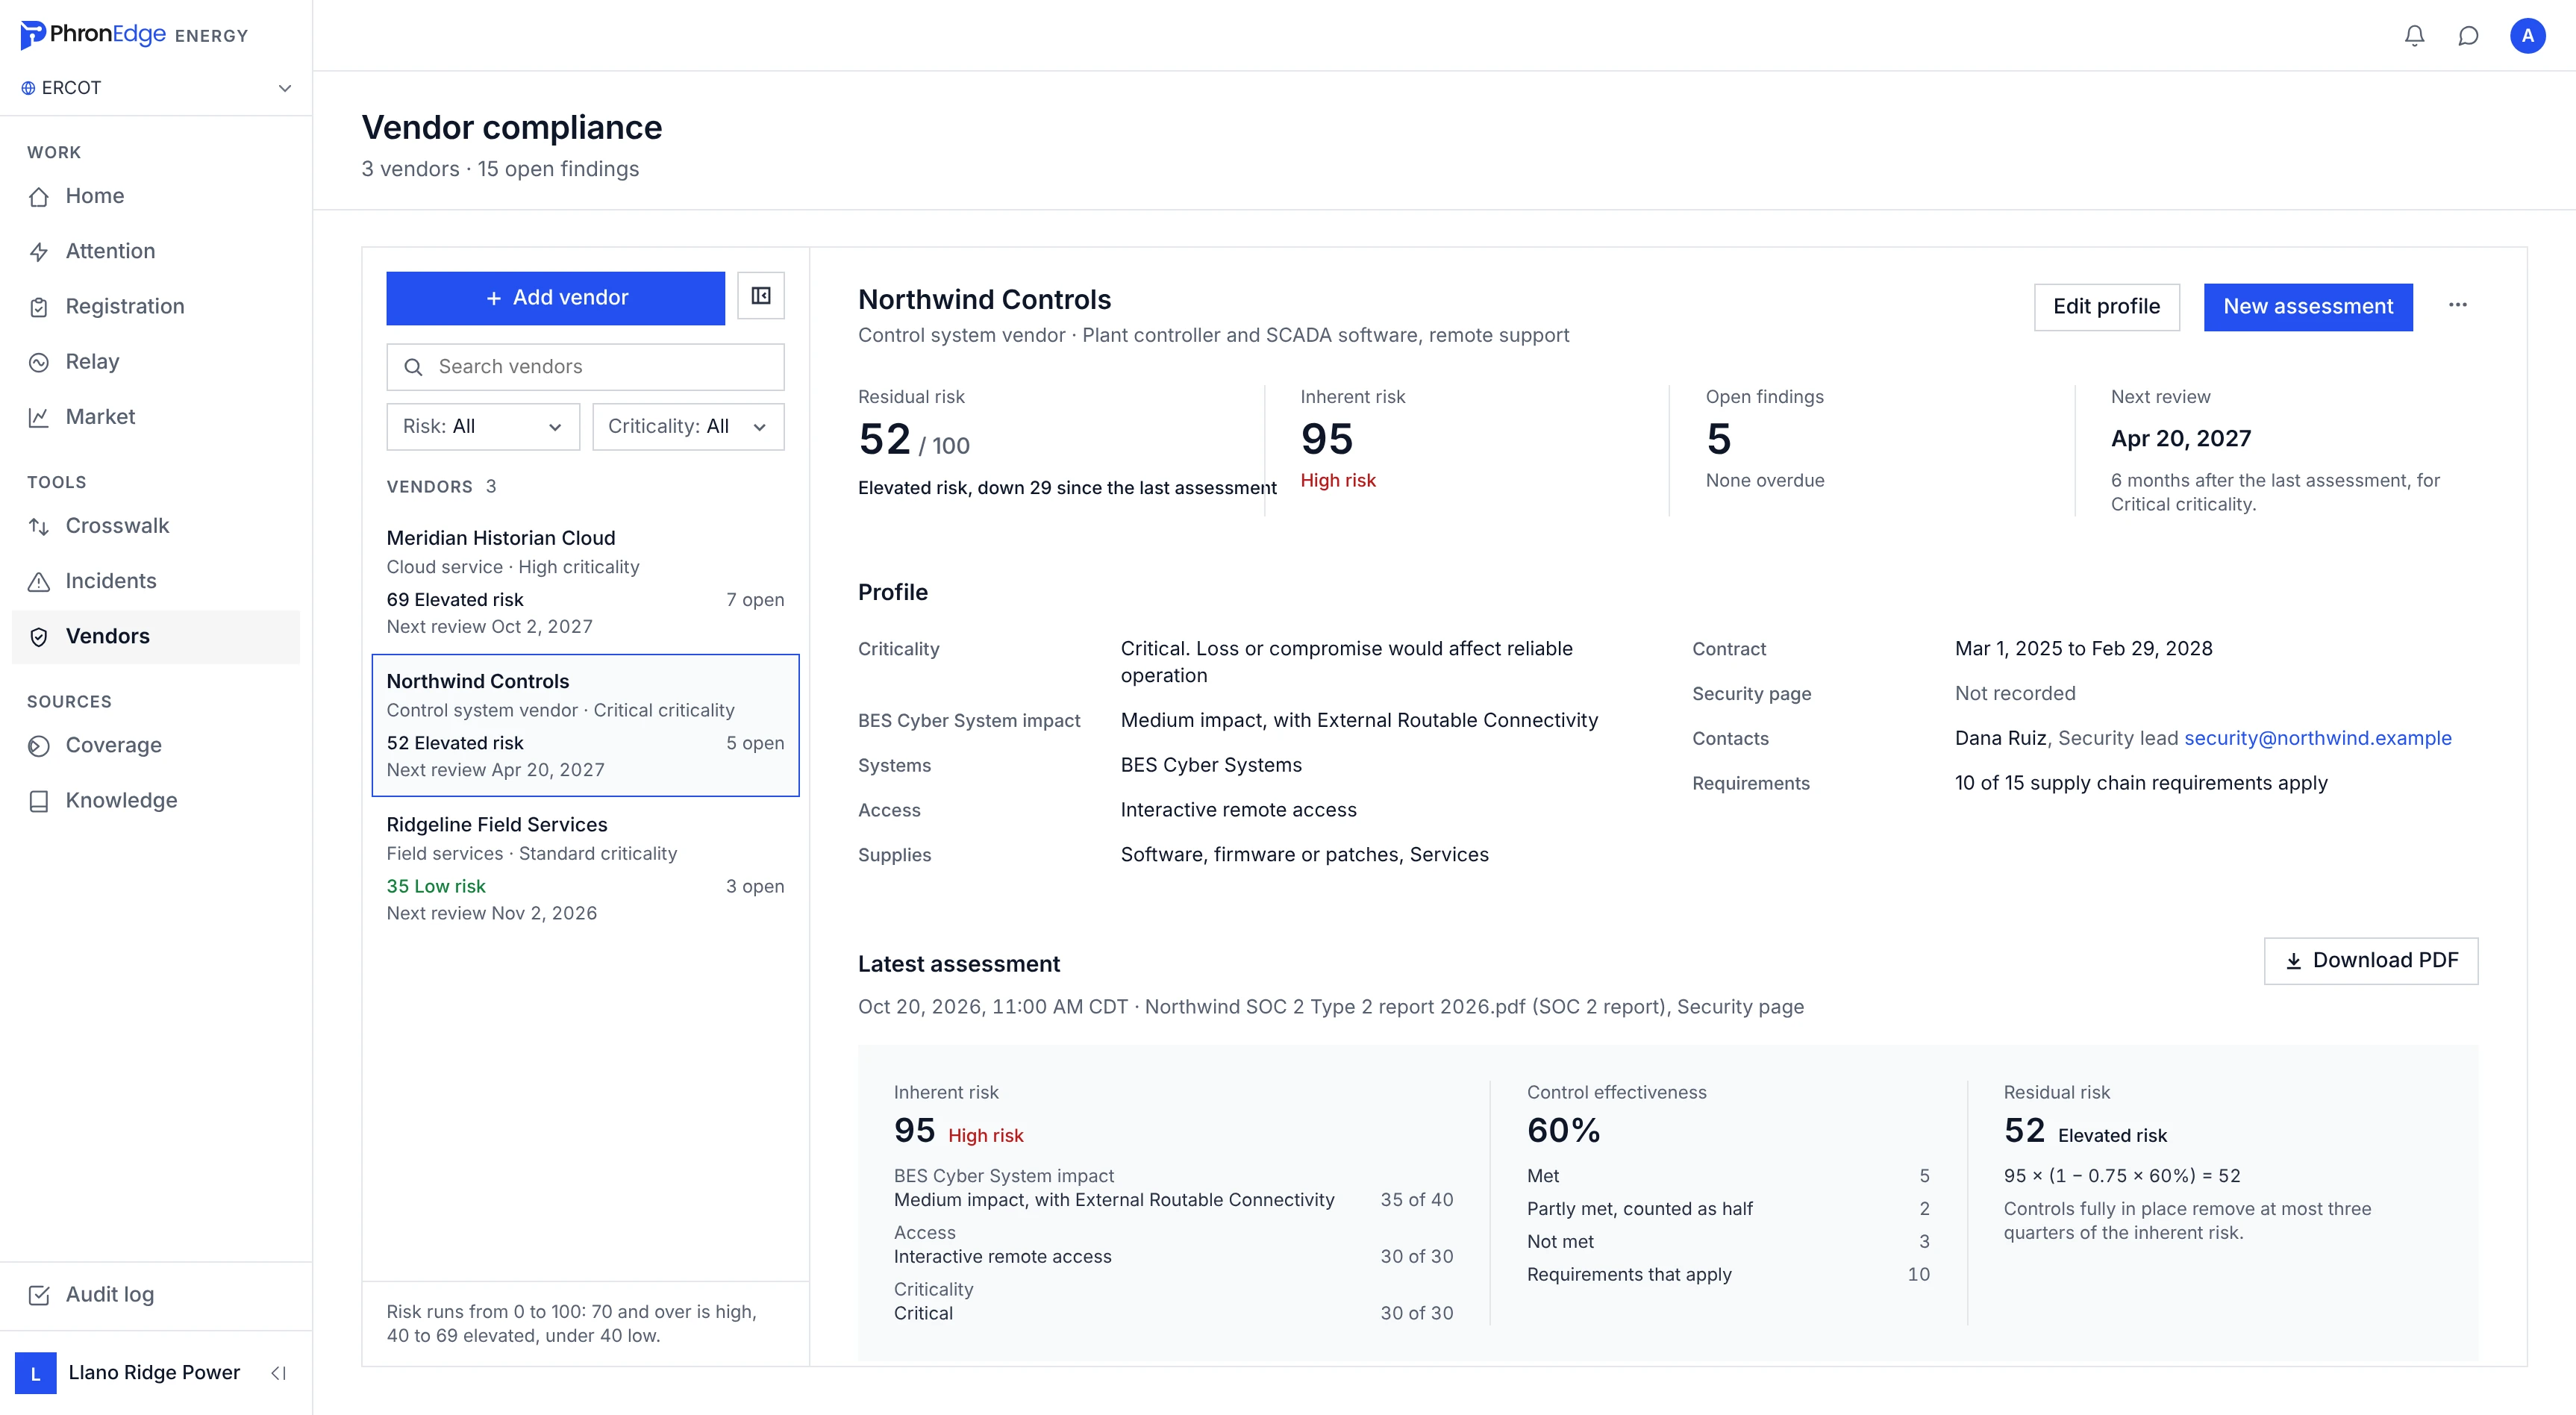Open the chat messages icon
The width and height of the screenshot is (2576, 1415).
tap(2468, 36)
